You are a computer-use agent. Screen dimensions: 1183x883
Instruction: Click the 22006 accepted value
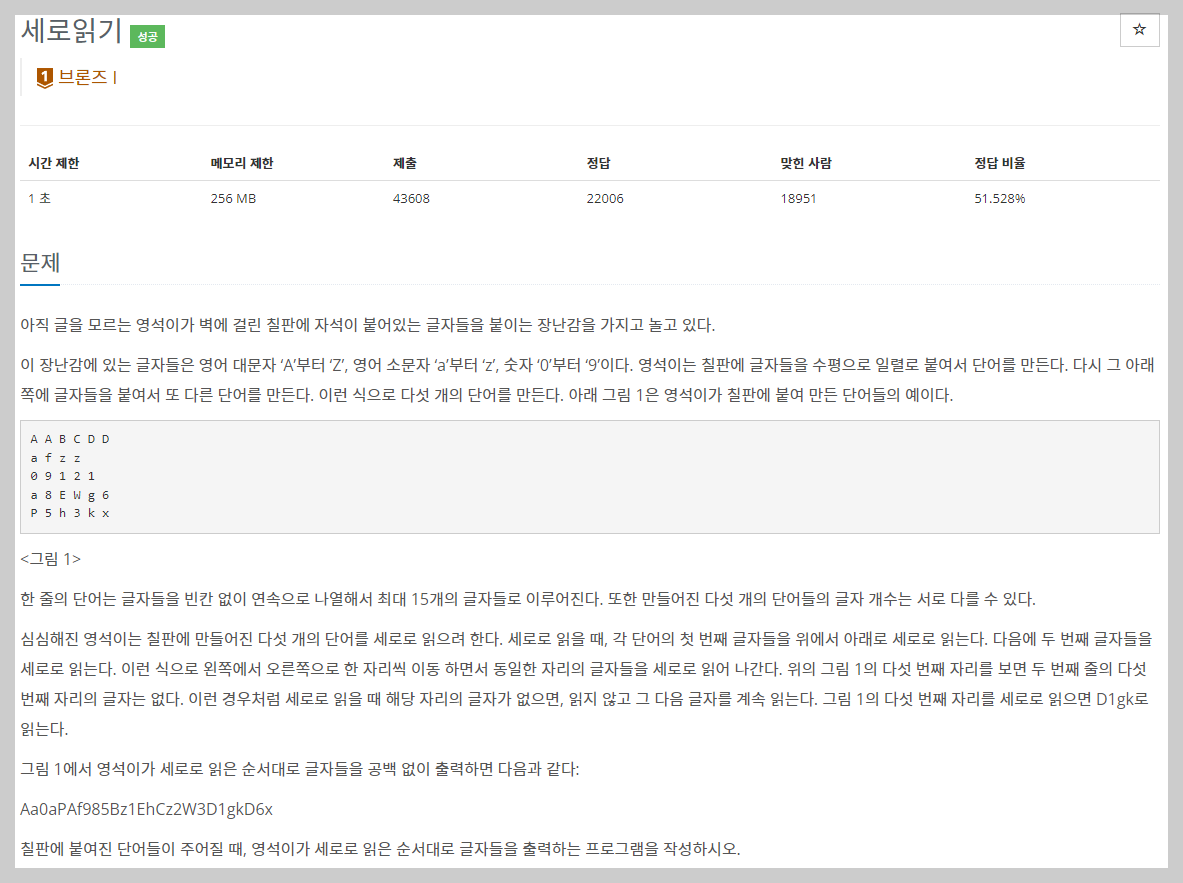605,198
